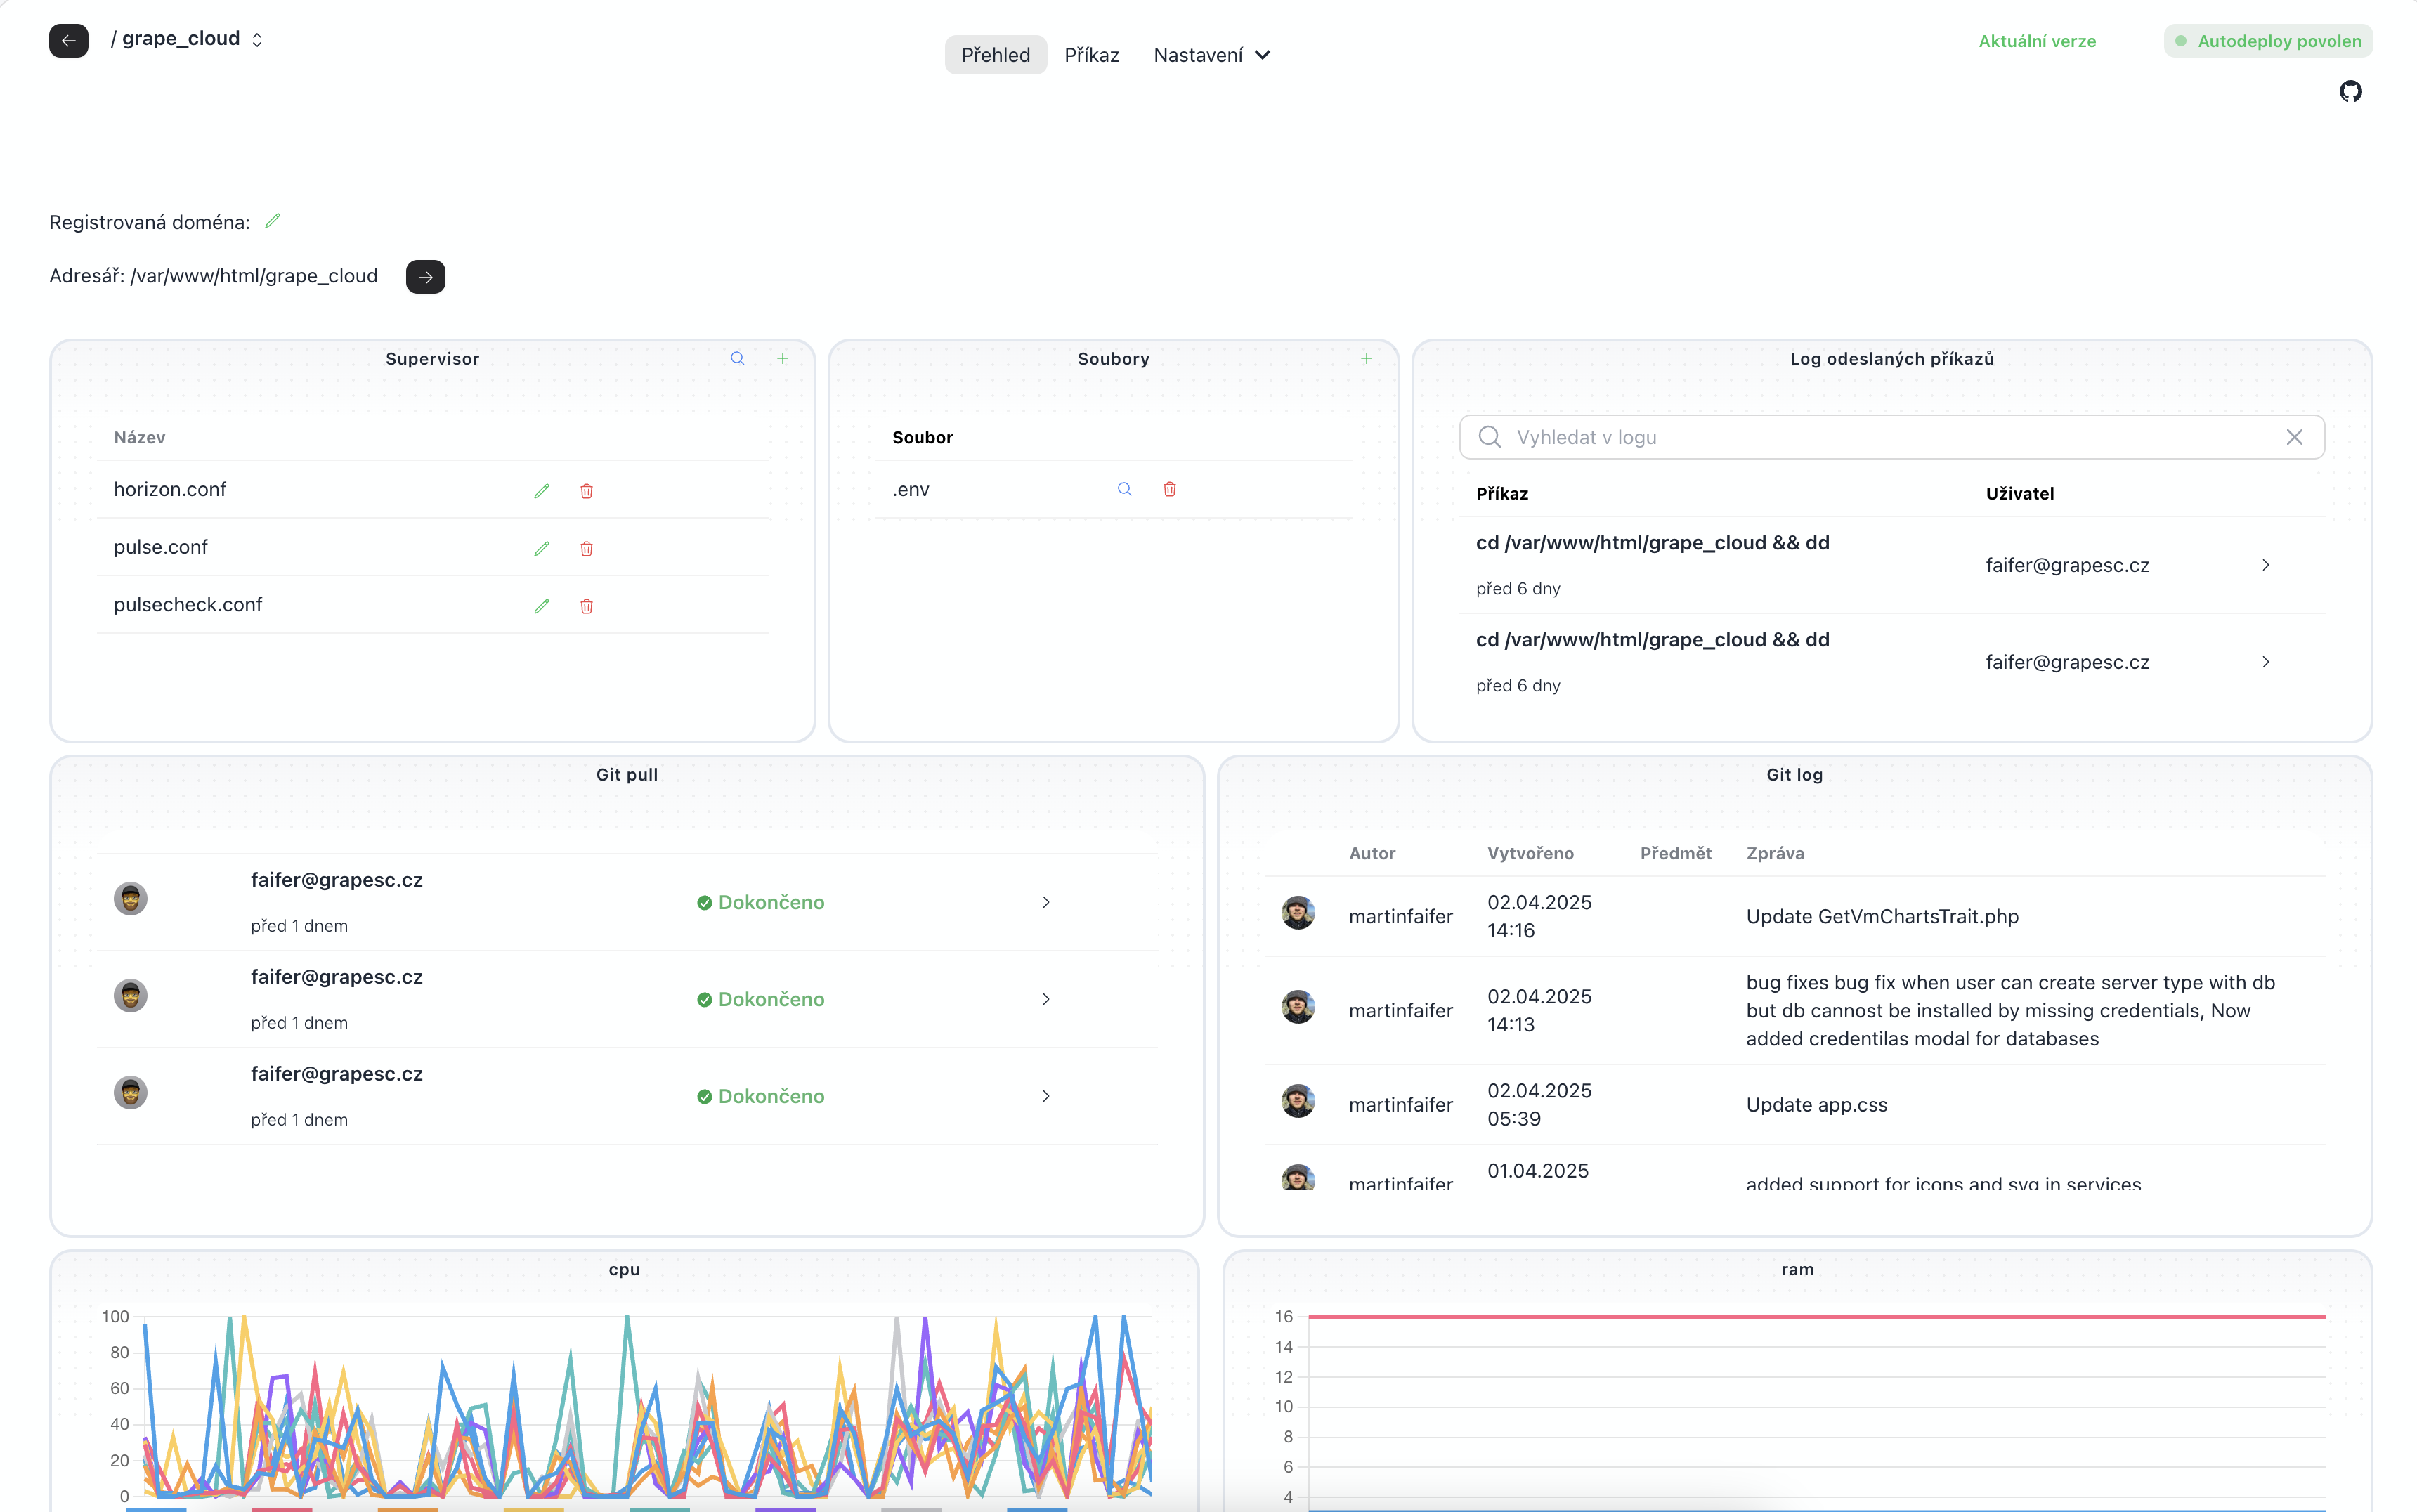Open the GitHub repository icon
The width and height of the screenshot is (2417, 1512).
click(2350, 92)
